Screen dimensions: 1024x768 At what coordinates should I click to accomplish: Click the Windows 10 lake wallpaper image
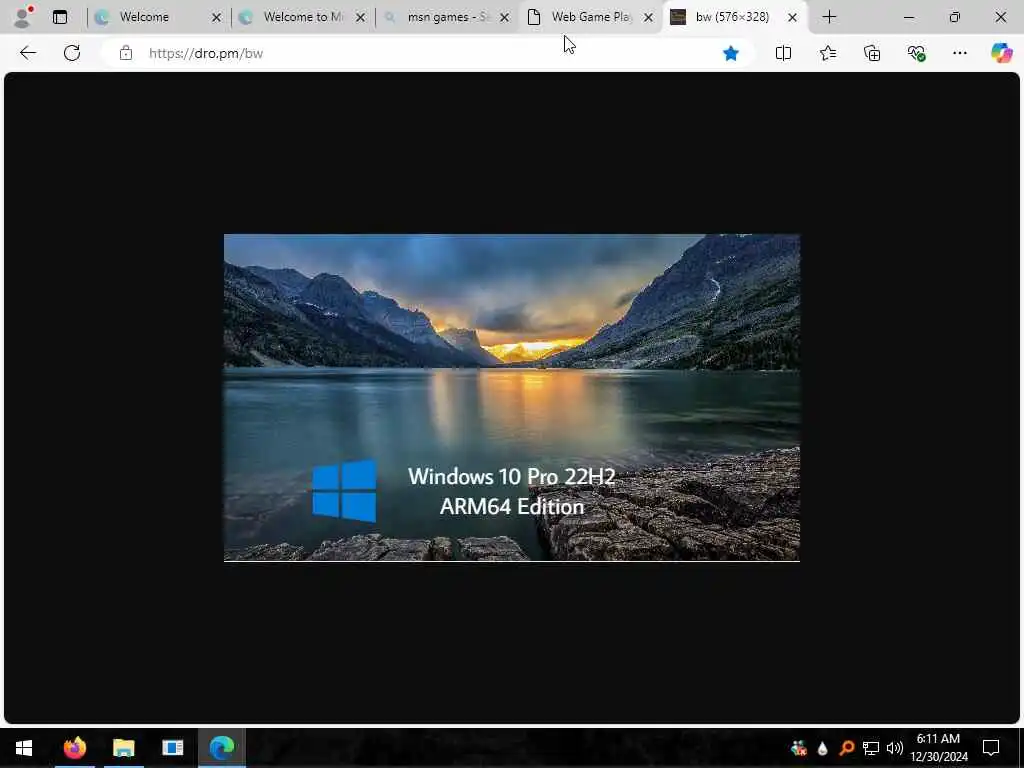pyautogui.click(x=511, y=397)
